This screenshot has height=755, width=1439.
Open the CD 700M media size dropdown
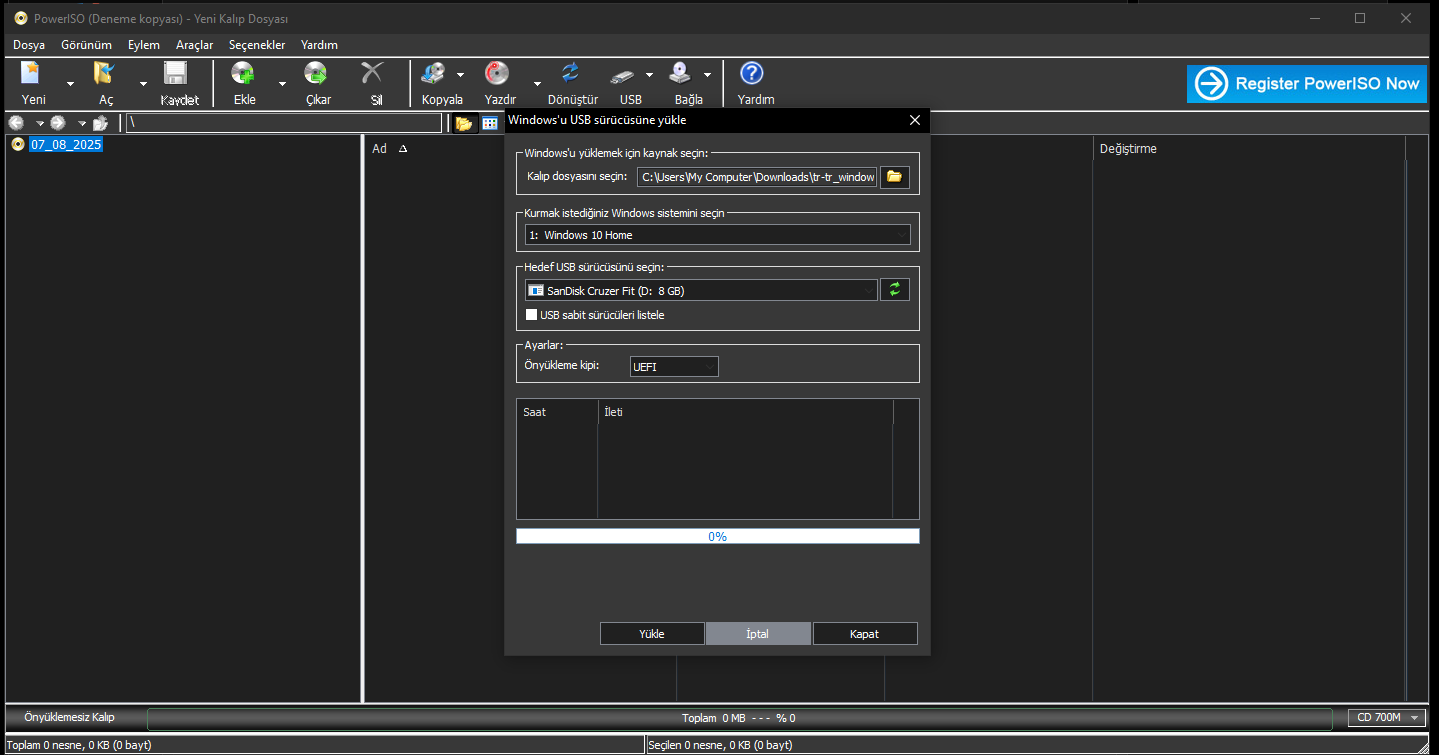[1389, 717]
